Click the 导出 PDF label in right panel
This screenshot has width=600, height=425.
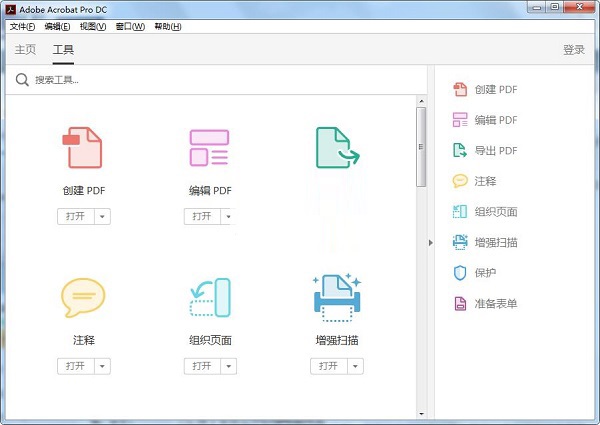496,151
